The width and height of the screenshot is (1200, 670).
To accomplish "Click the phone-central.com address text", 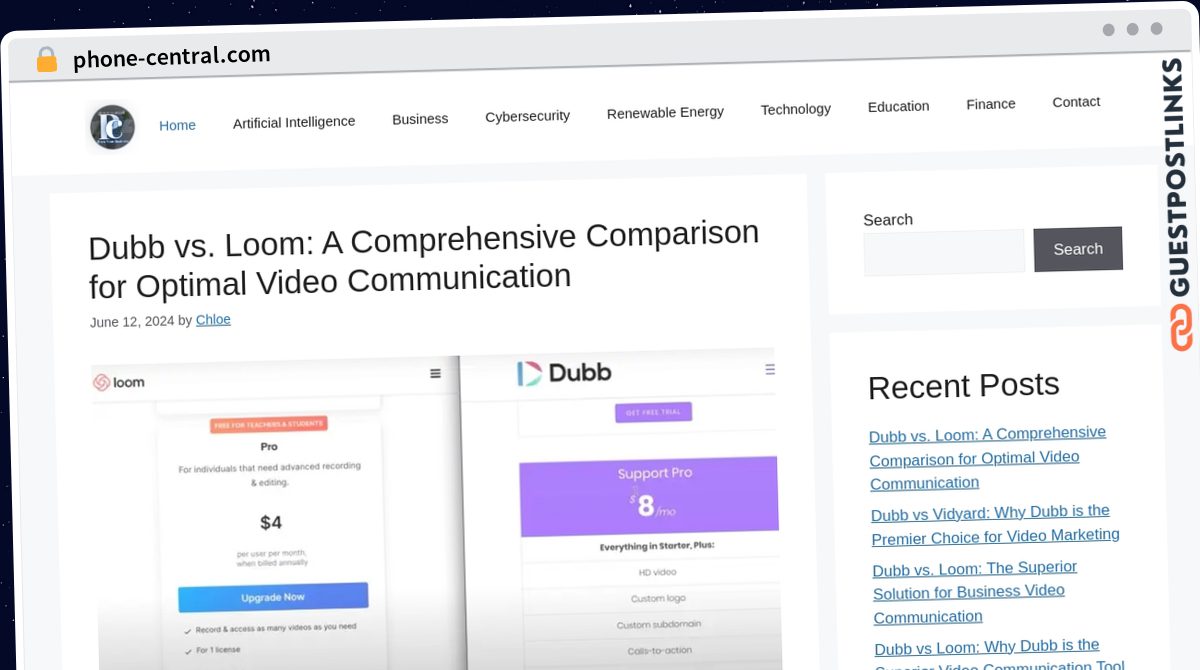I will click(x=172, y=57).
